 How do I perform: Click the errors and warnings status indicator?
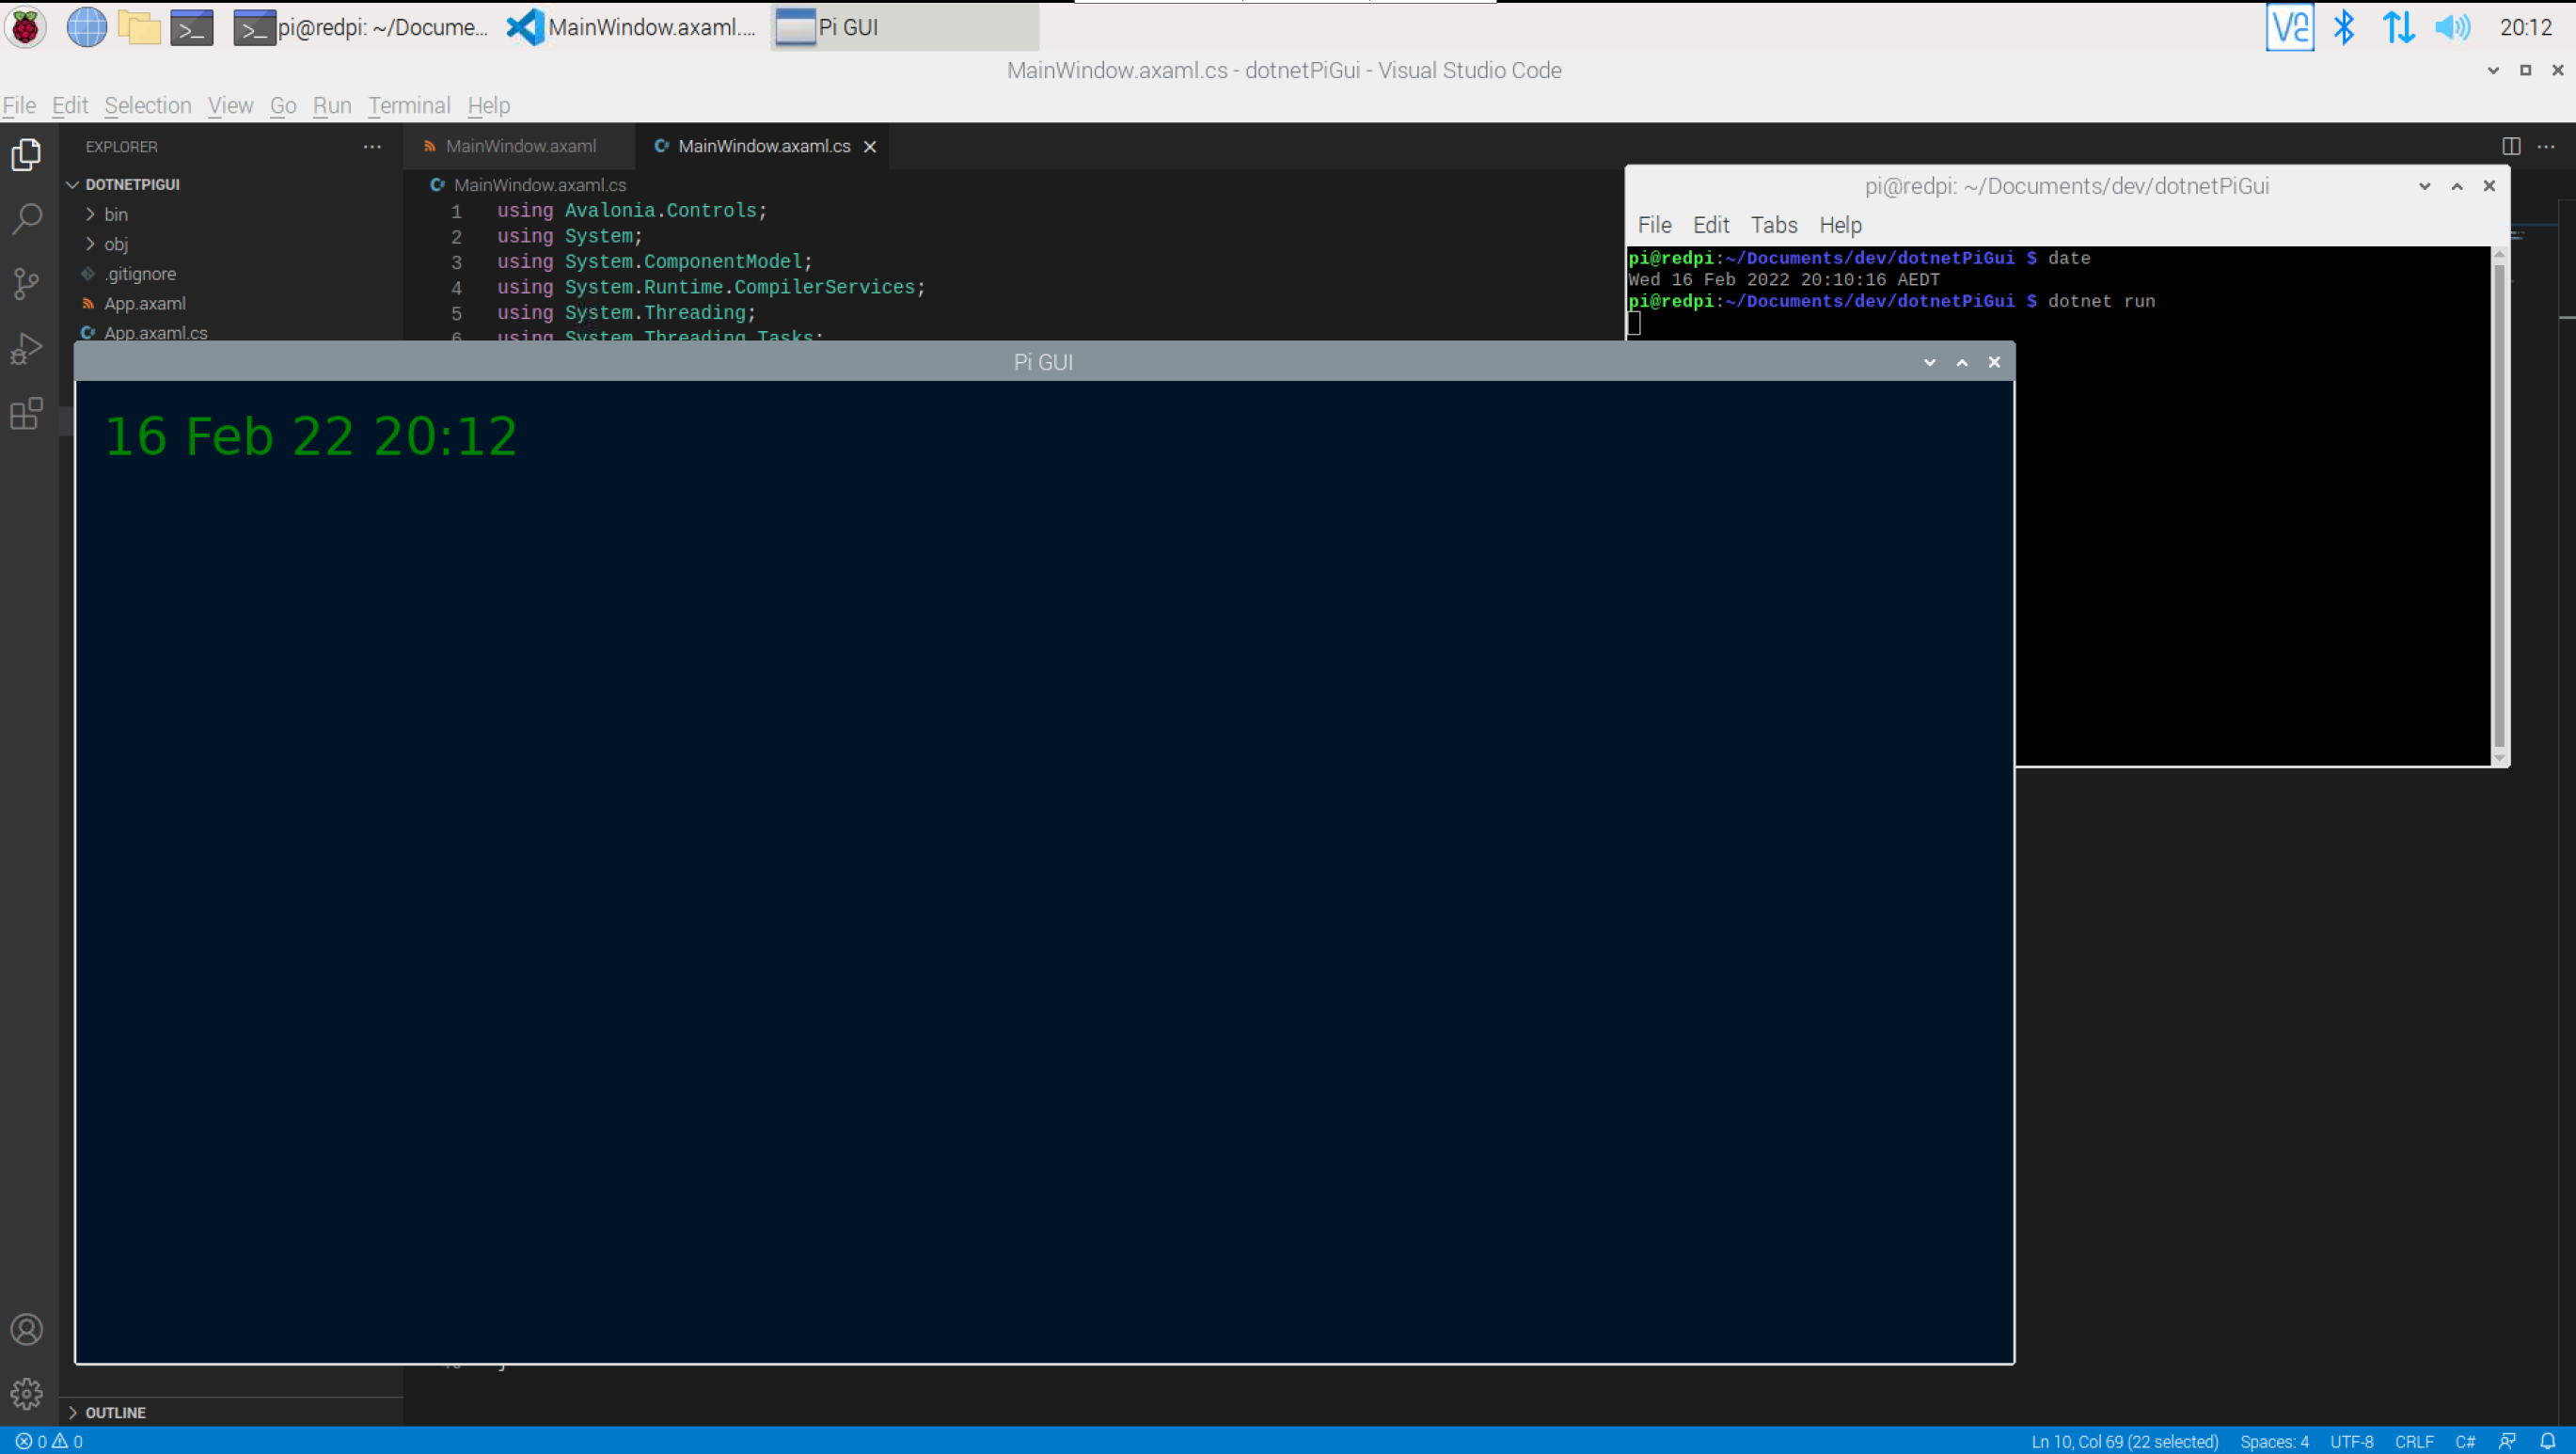[x=49, y=1441]
